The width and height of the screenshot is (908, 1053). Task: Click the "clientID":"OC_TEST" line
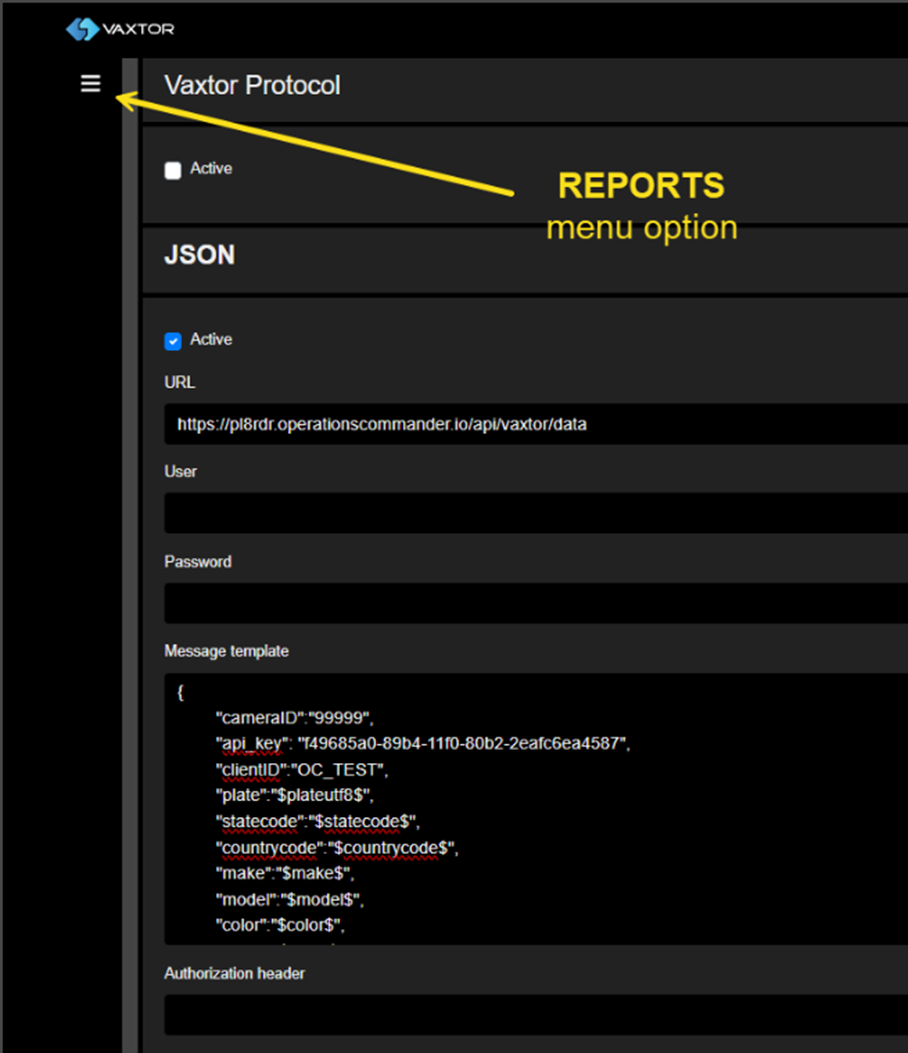point(302,770)
